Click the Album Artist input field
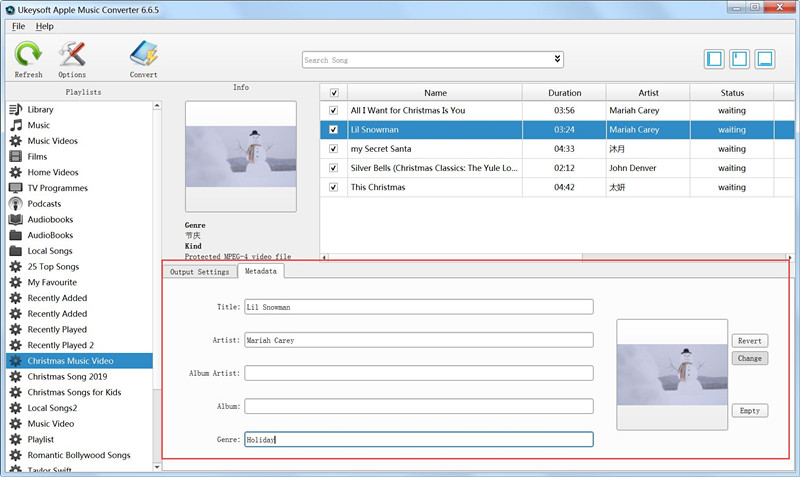Screen dimensions: 800x477 419,373
